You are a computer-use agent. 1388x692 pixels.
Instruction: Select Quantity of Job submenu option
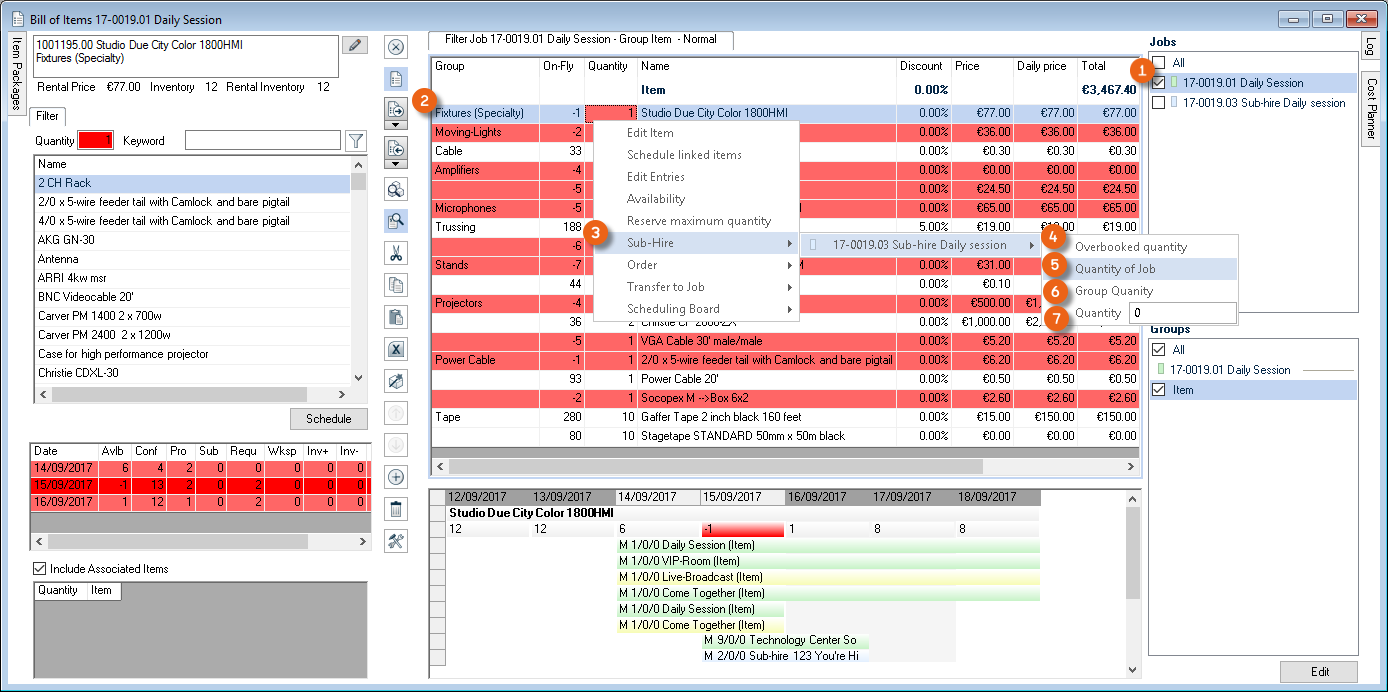point(1115,269)
